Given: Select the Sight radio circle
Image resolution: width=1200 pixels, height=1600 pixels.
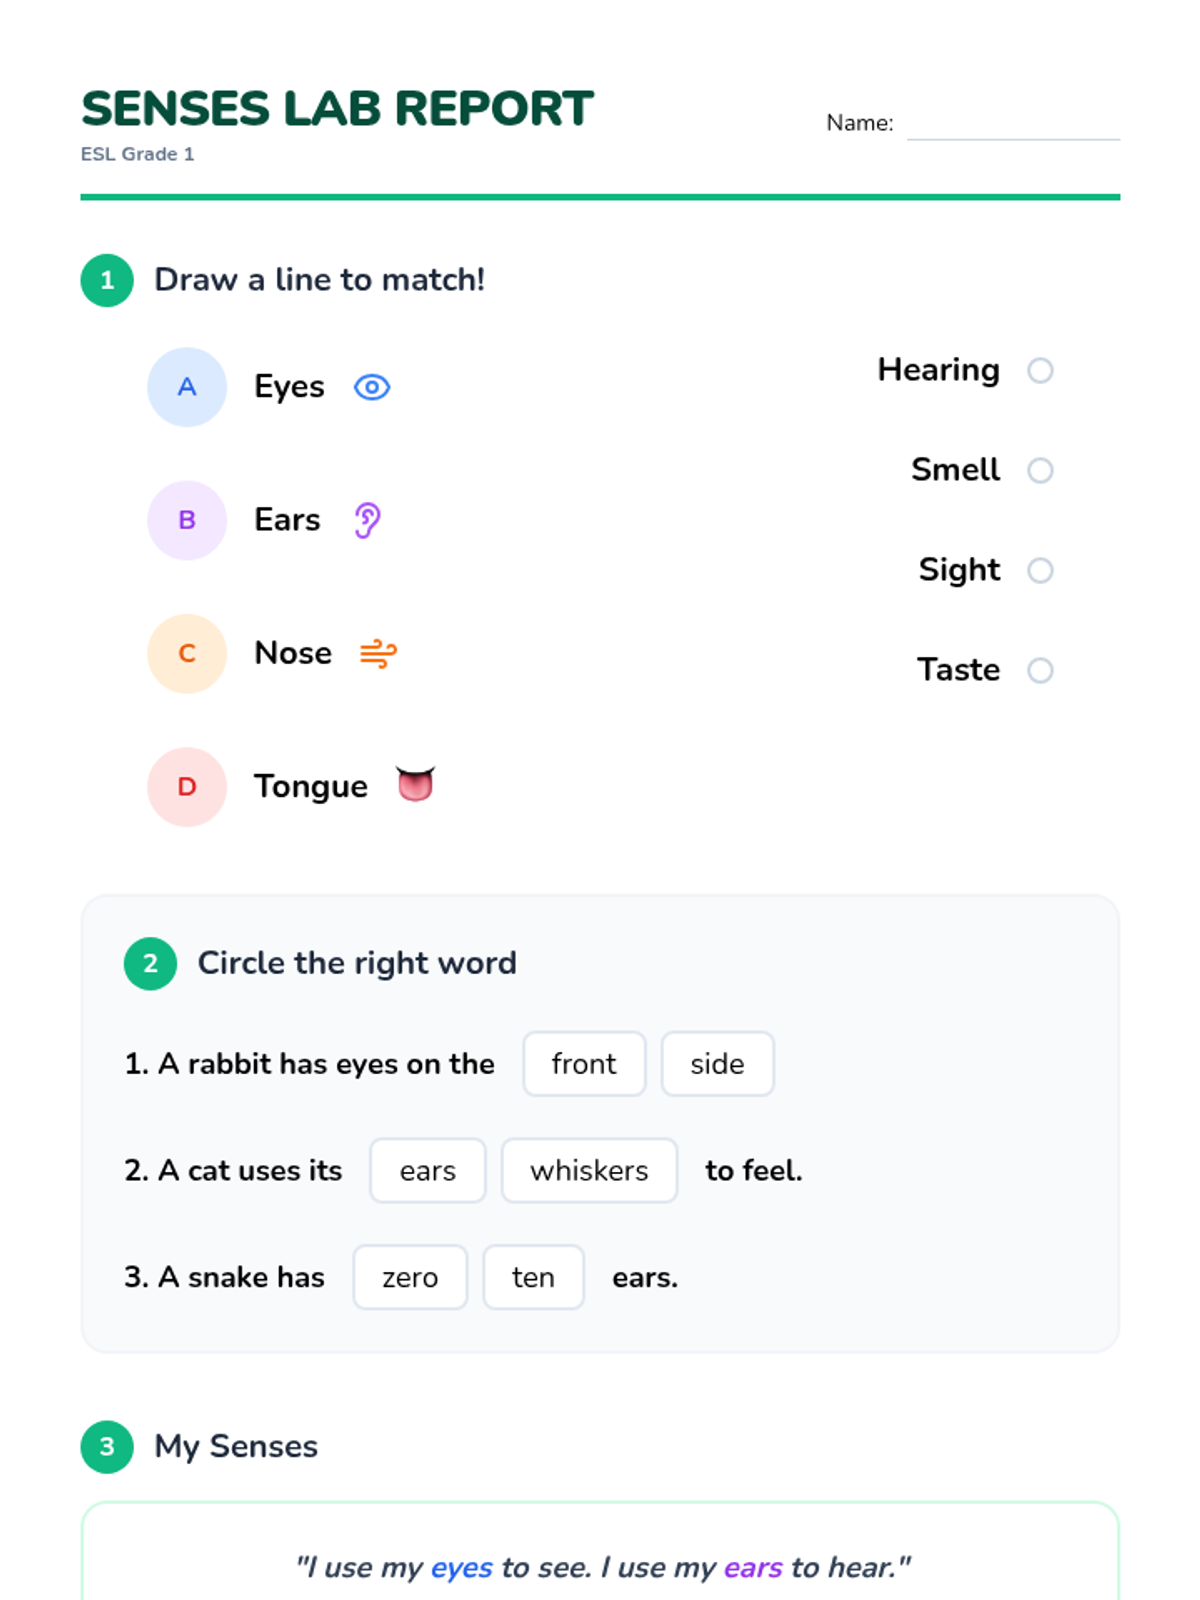Looking at the screenshot, I should tap(1040, 570).
